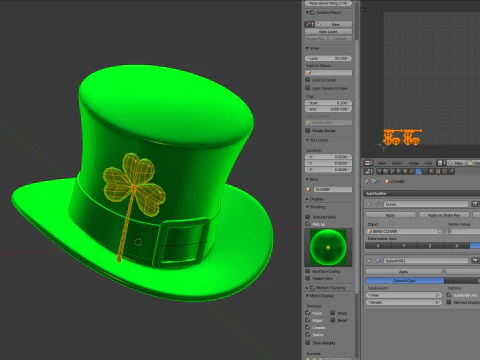Screen dimensions: 480x360
Task: Click the CLOVER object icon in the breadcrumb
Action: (x=387, y=182)
